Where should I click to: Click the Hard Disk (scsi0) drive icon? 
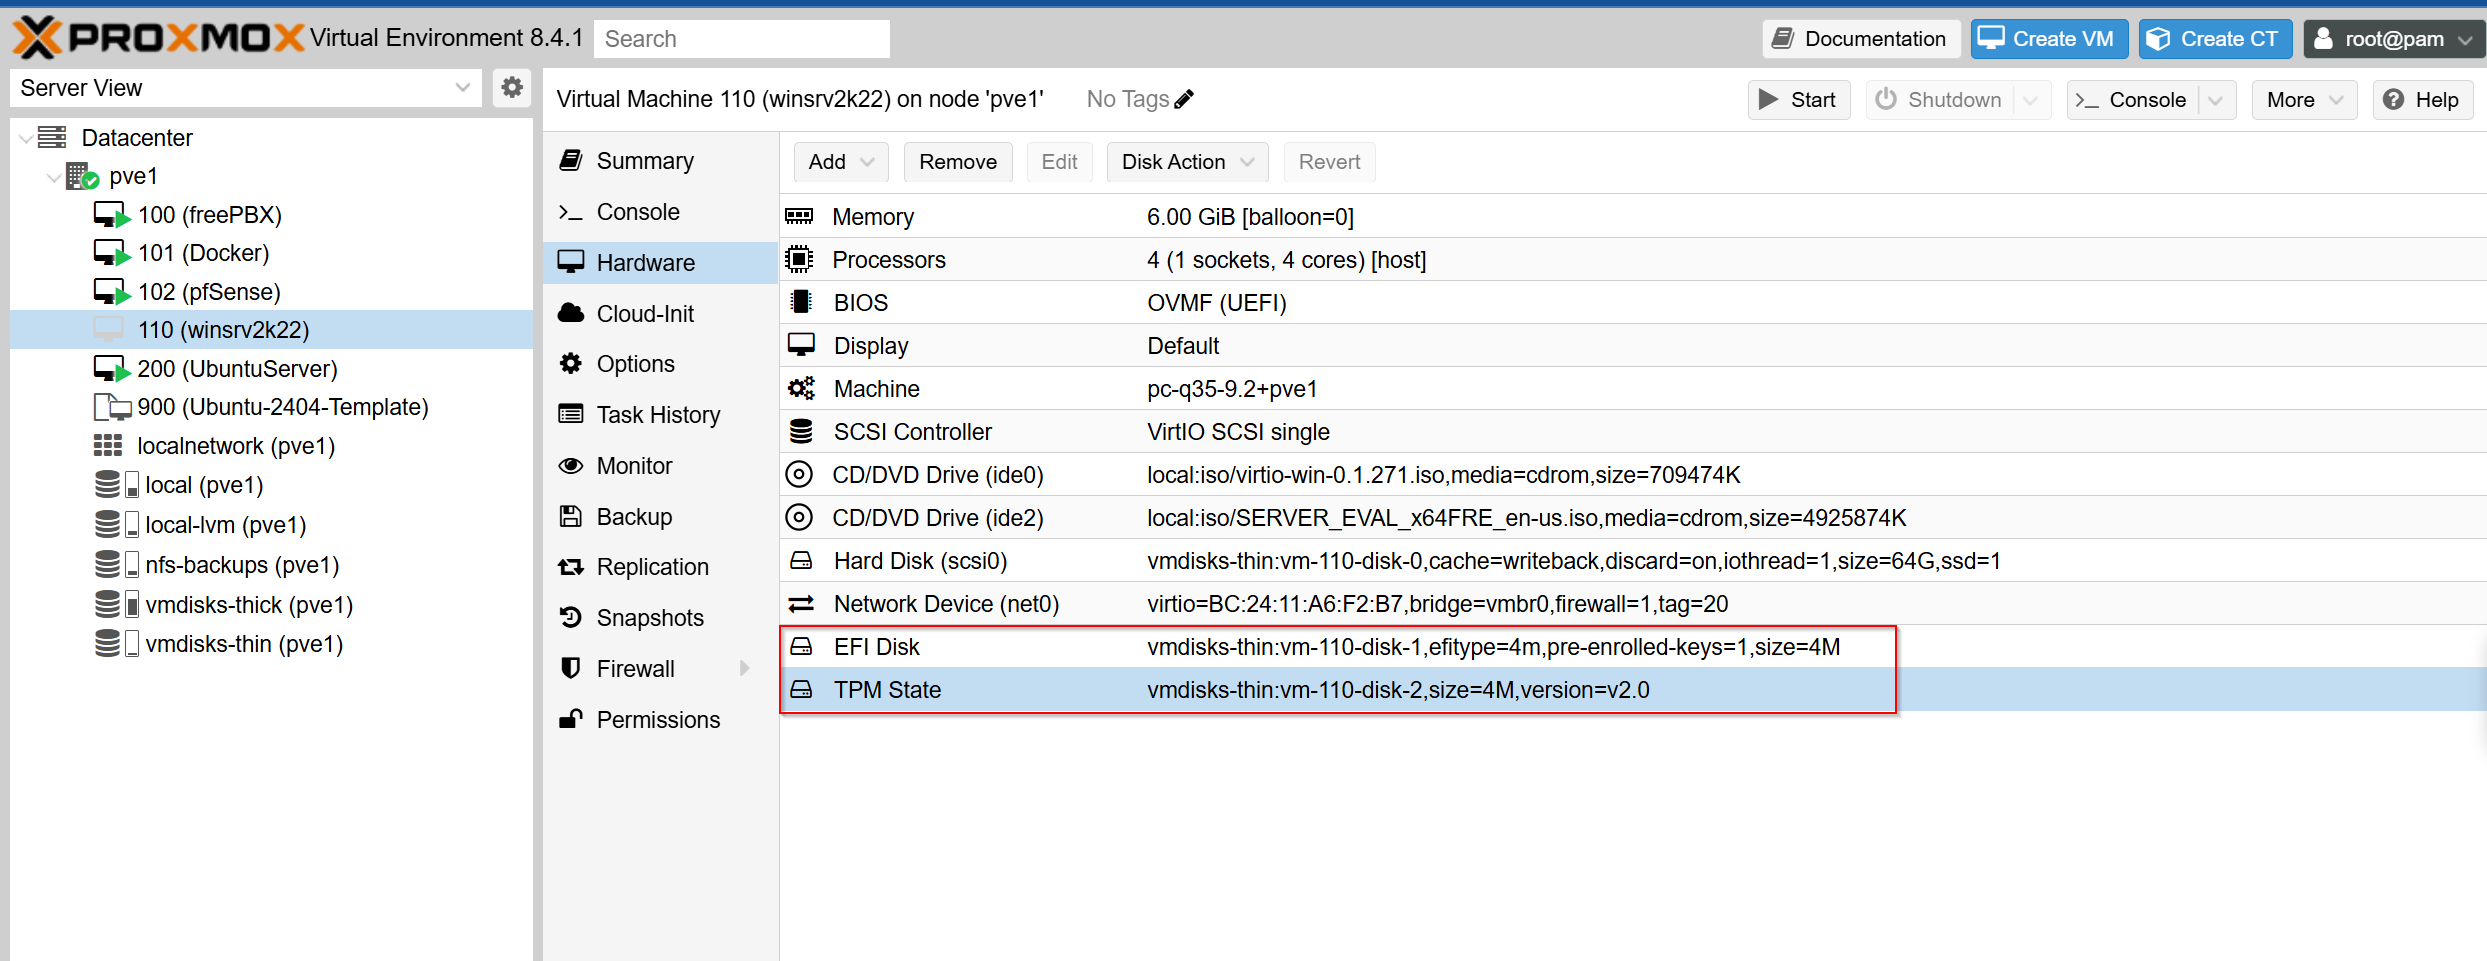(x=801, y=560)
